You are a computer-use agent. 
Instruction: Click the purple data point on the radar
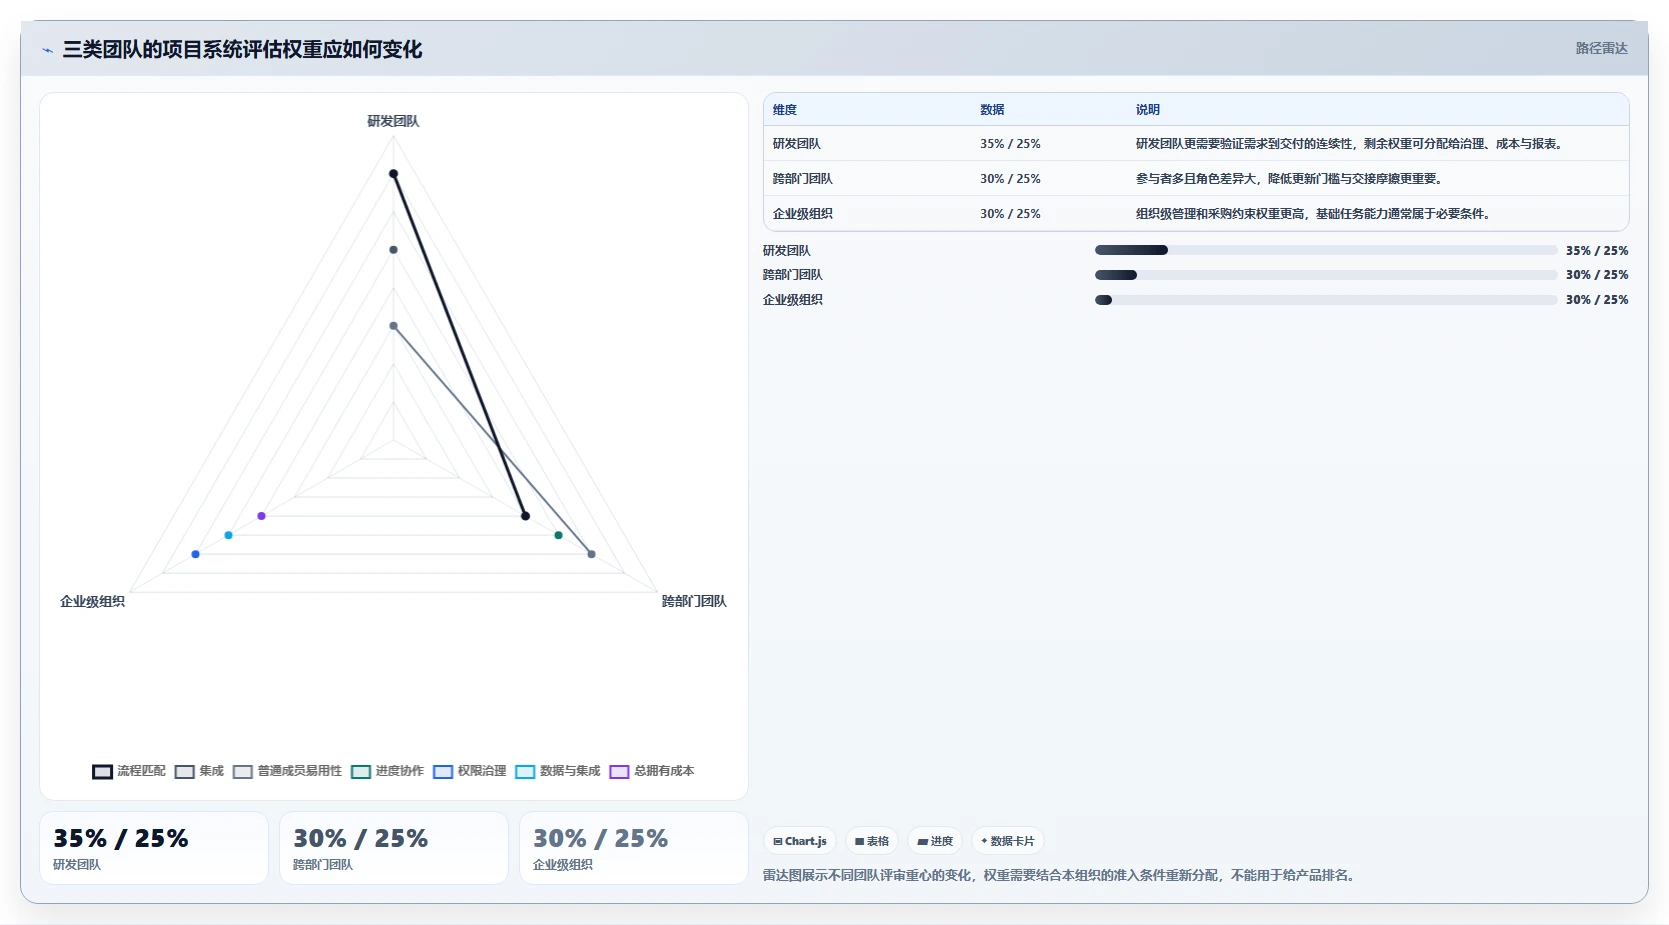click(x=261, y=516)
